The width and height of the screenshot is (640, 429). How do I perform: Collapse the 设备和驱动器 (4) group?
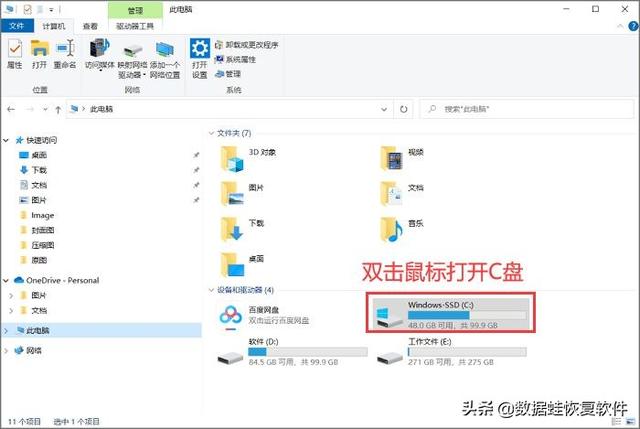click(x=211, y=290)
